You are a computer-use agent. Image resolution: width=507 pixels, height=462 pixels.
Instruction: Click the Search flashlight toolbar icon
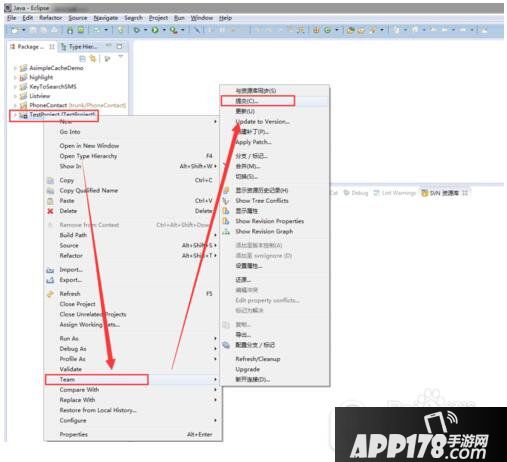click(x=373, y=30)
